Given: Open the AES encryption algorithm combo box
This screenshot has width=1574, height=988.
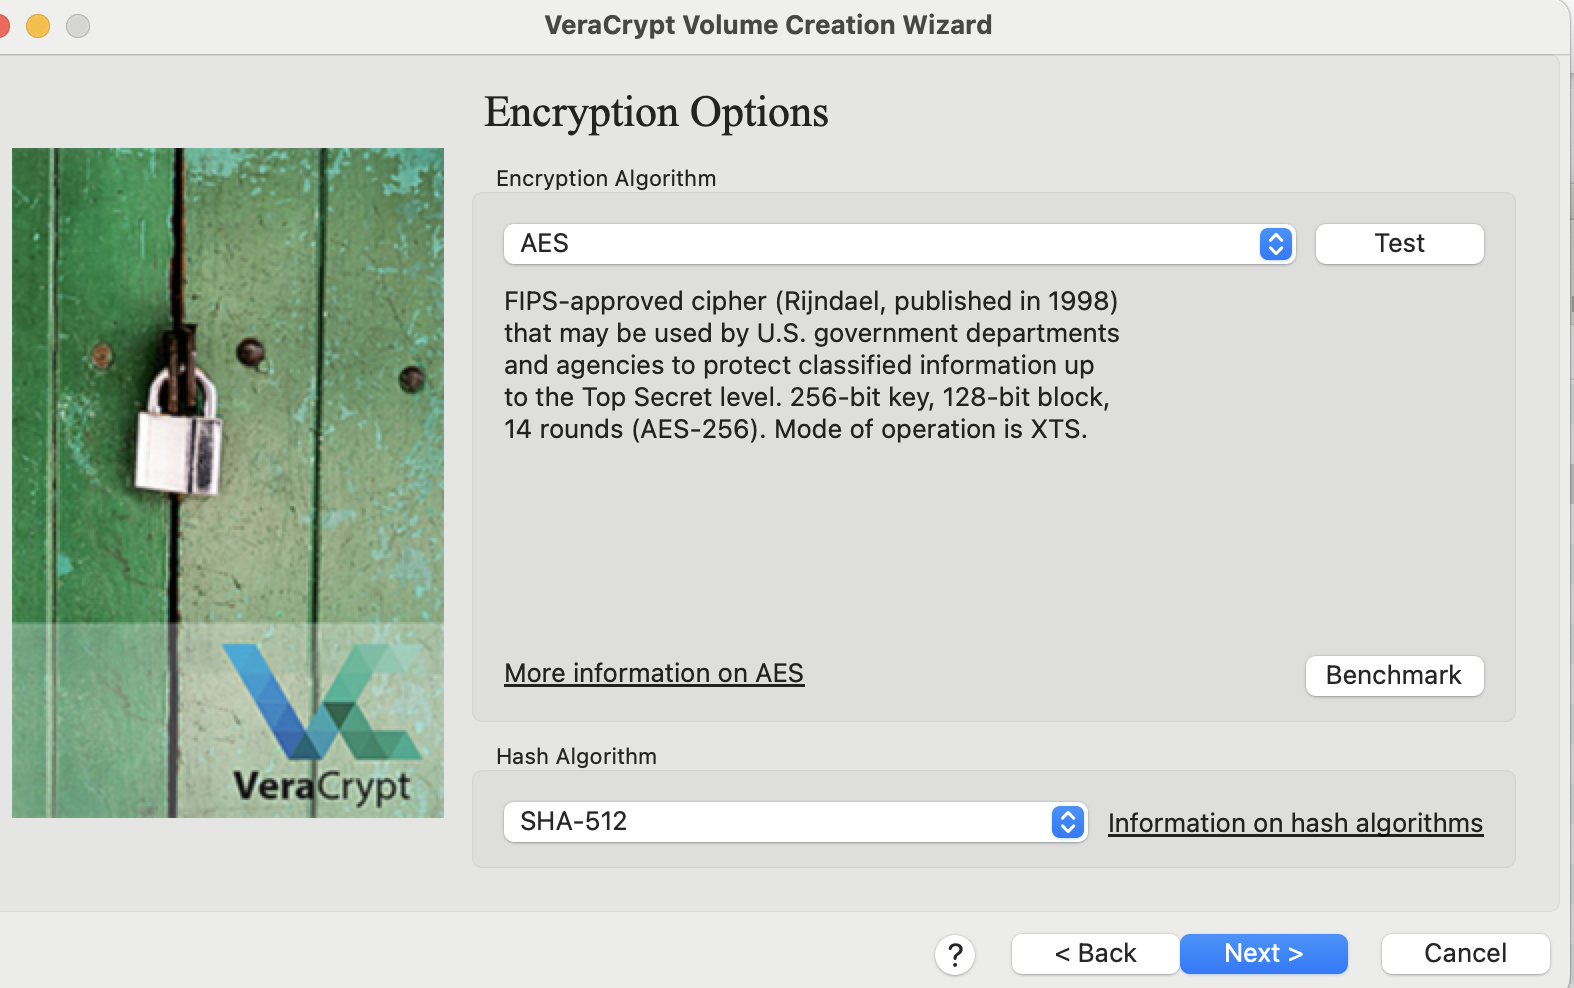Looking at the screenshot, I should (899, 244).
